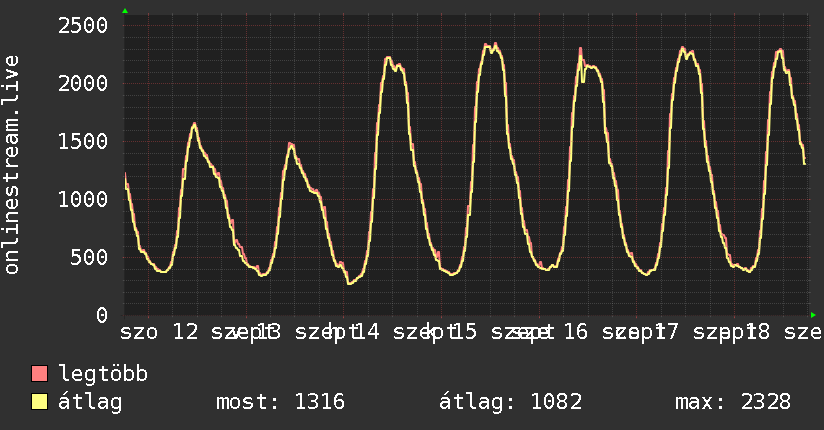Click the 1500 y-axis label

click(x=83, y=141)
